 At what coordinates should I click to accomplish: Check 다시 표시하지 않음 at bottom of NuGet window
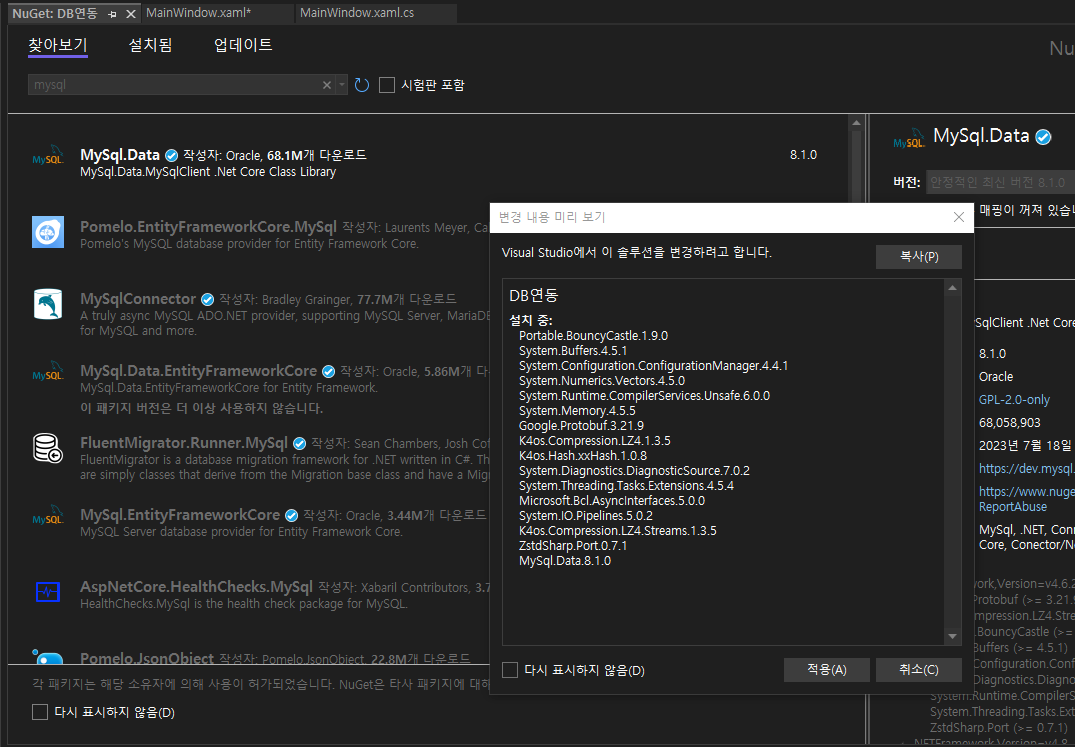pyautogui.click(x=40, y=712)
